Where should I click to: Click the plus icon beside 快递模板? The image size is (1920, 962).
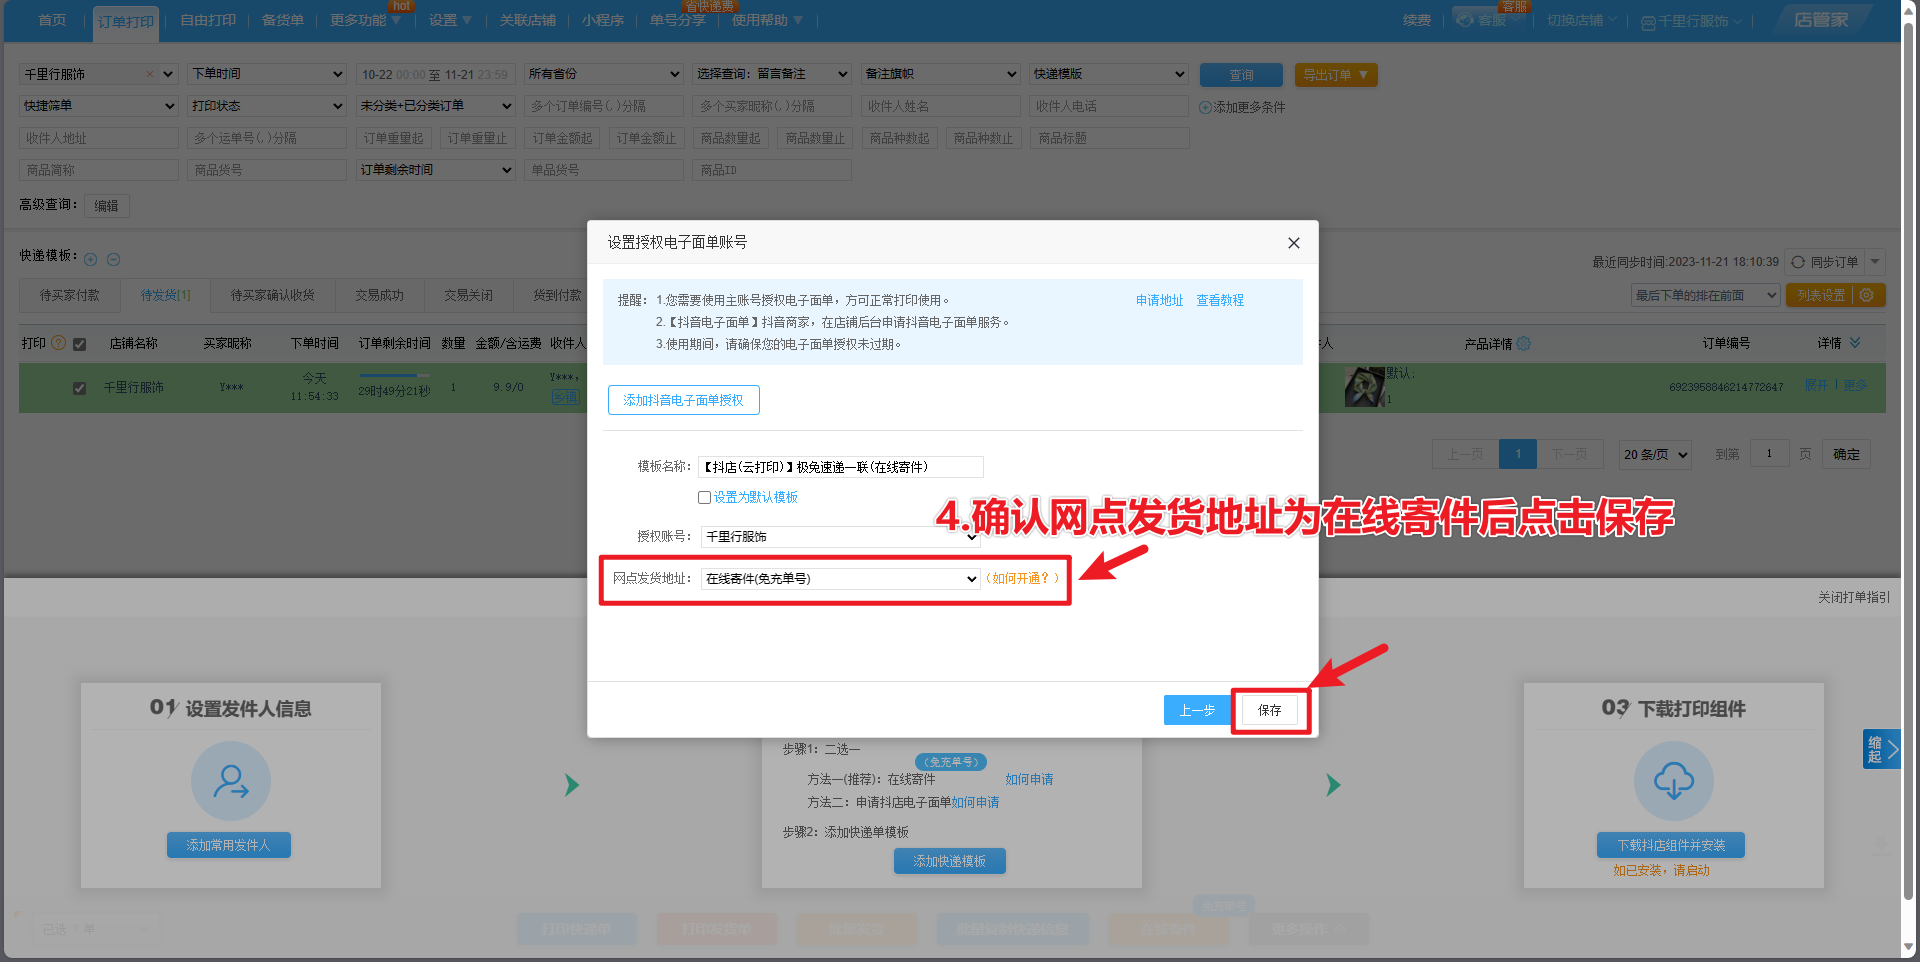pos(91,260)
